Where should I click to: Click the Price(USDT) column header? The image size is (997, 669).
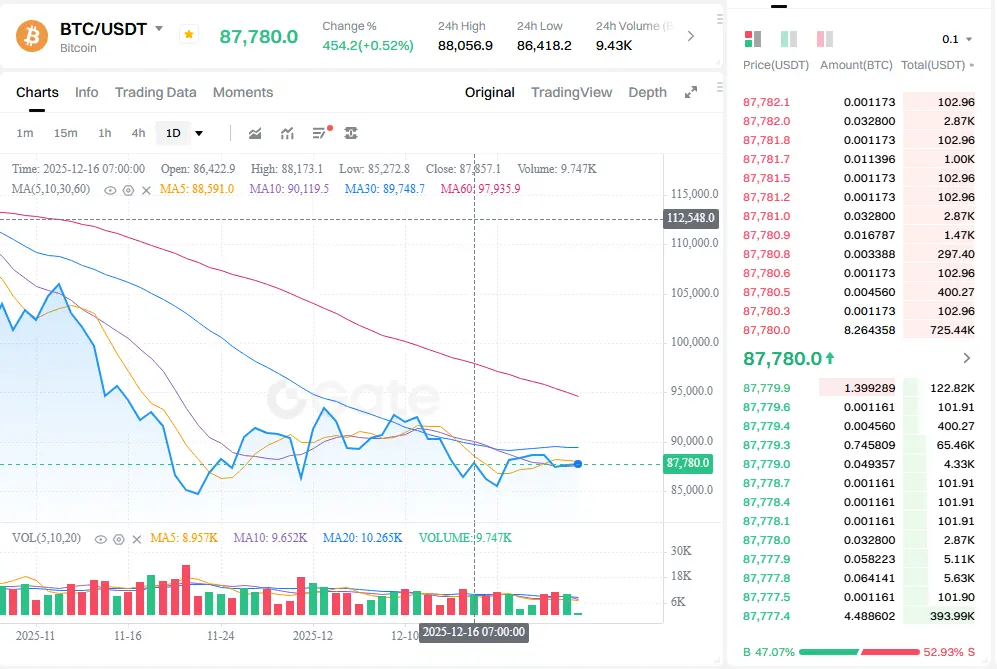[x=776, y=65]
